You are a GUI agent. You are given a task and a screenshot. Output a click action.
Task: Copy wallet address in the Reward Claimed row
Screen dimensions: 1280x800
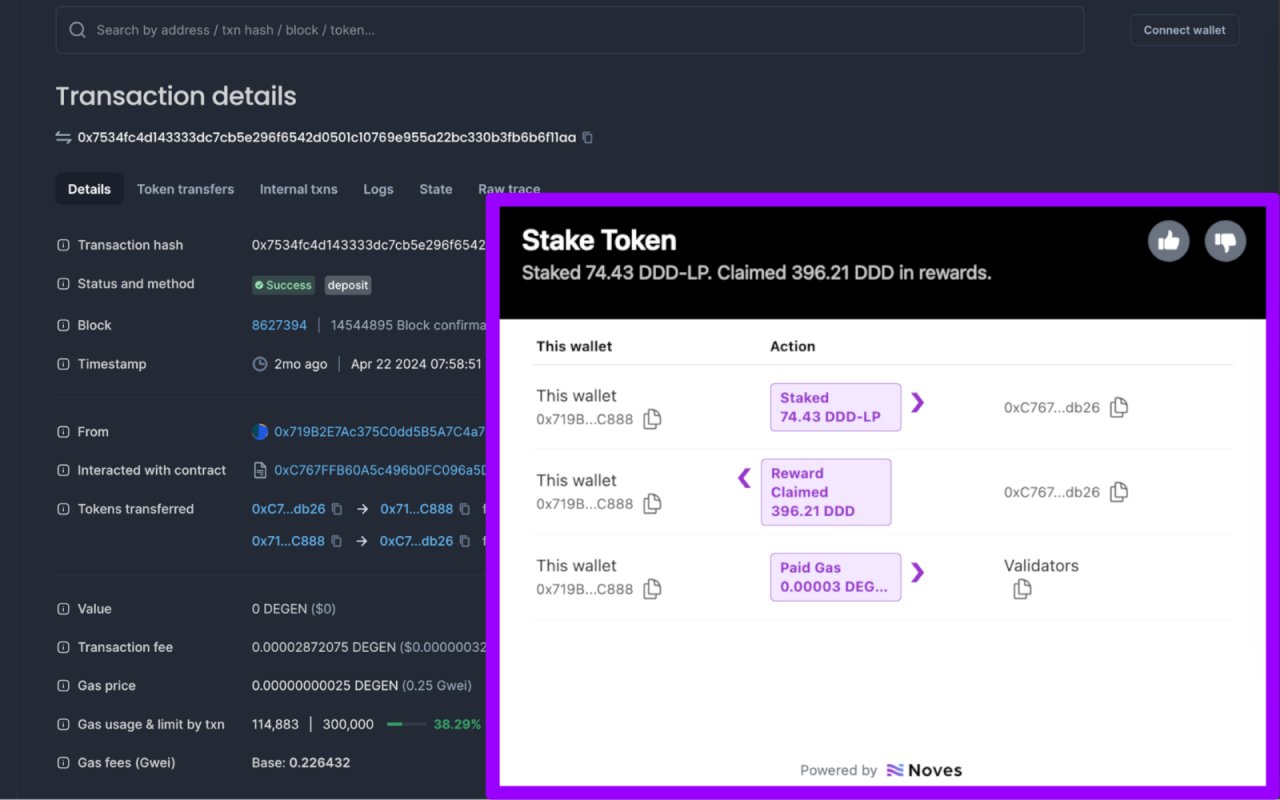pyautogui.click(x=652, y=504)
